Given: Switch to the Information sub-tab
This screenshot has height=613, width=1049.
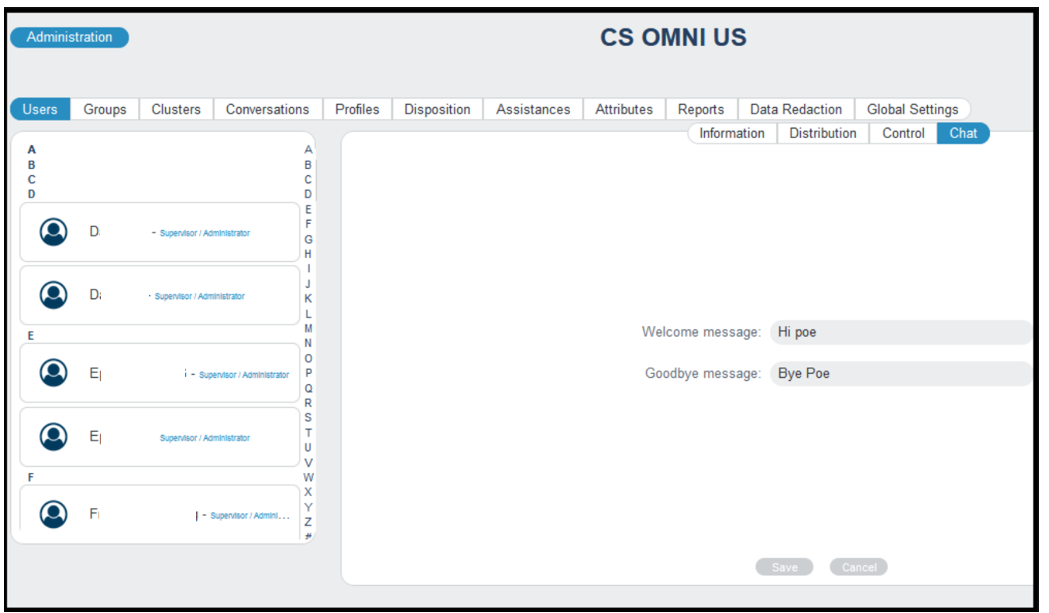Looking at the screenshot, I should (x=732, y=133).
